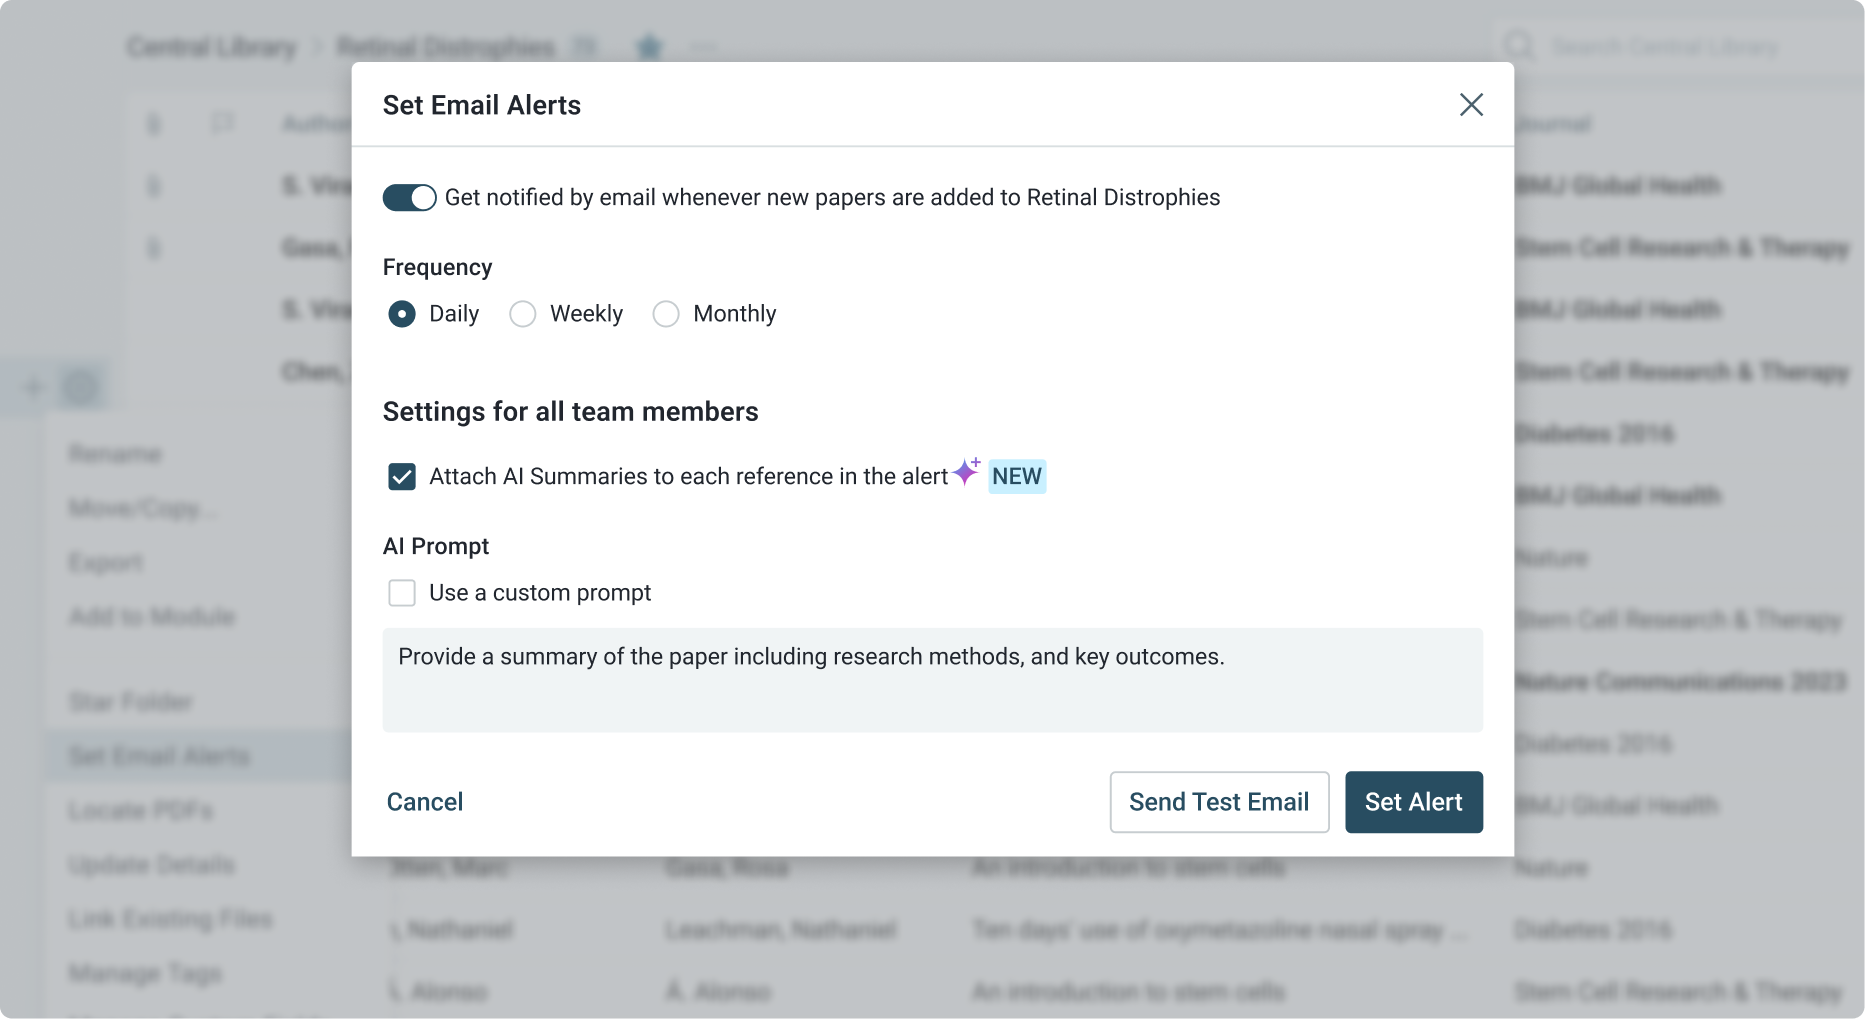Click the Set Alert button

(1413, 801)
